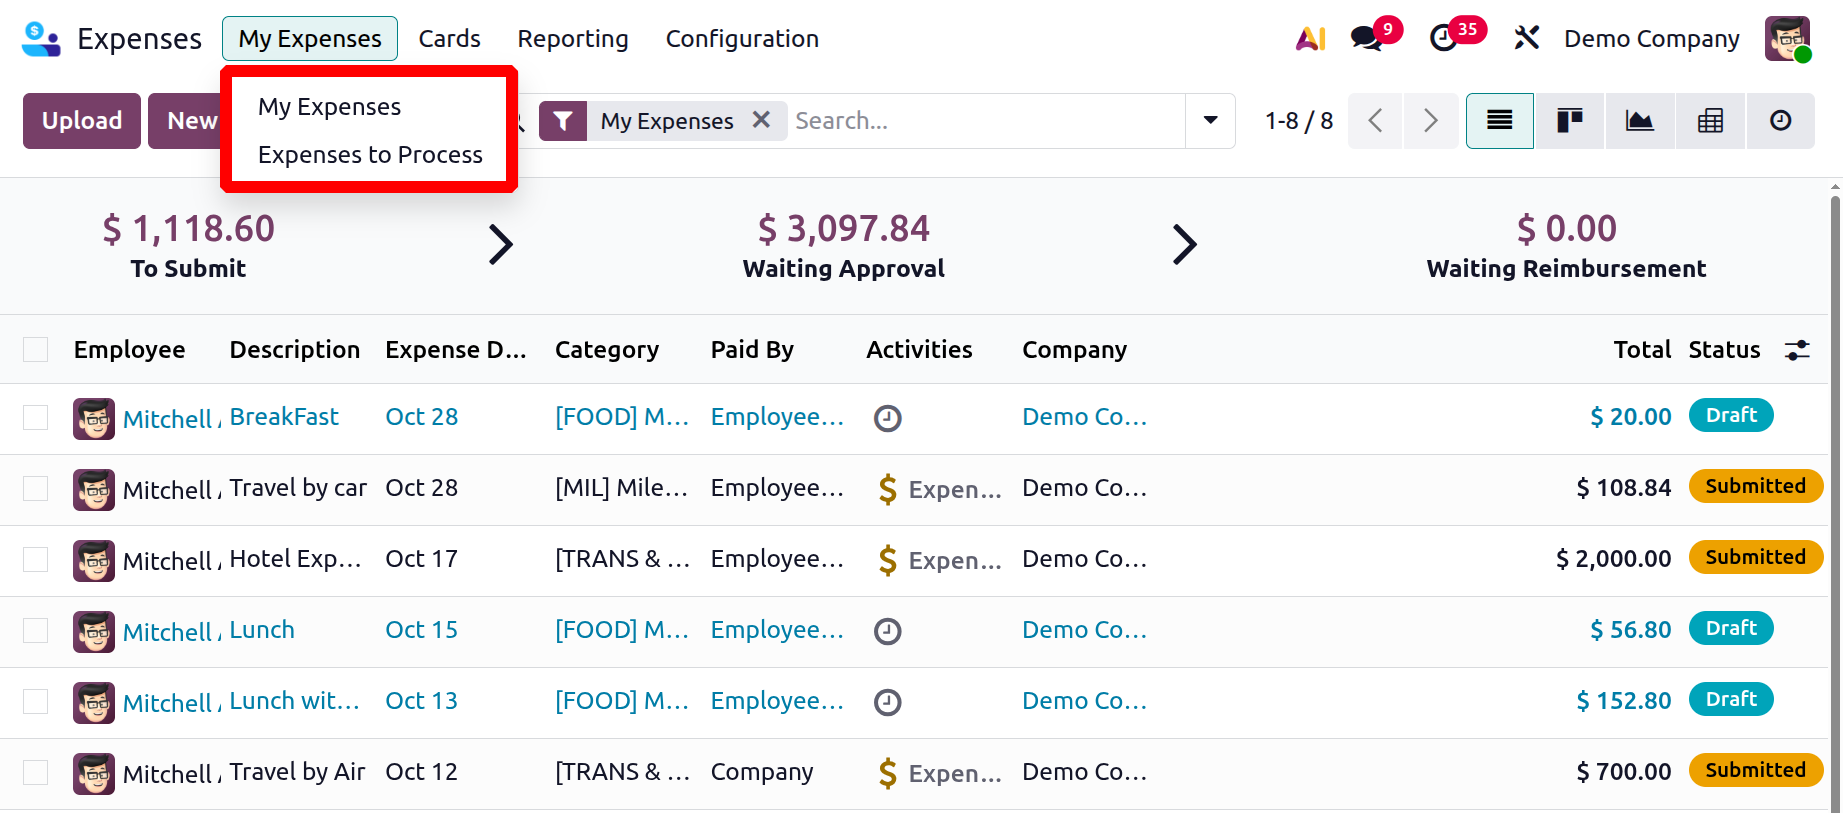Switch to pivot table view

(1710, 121)
